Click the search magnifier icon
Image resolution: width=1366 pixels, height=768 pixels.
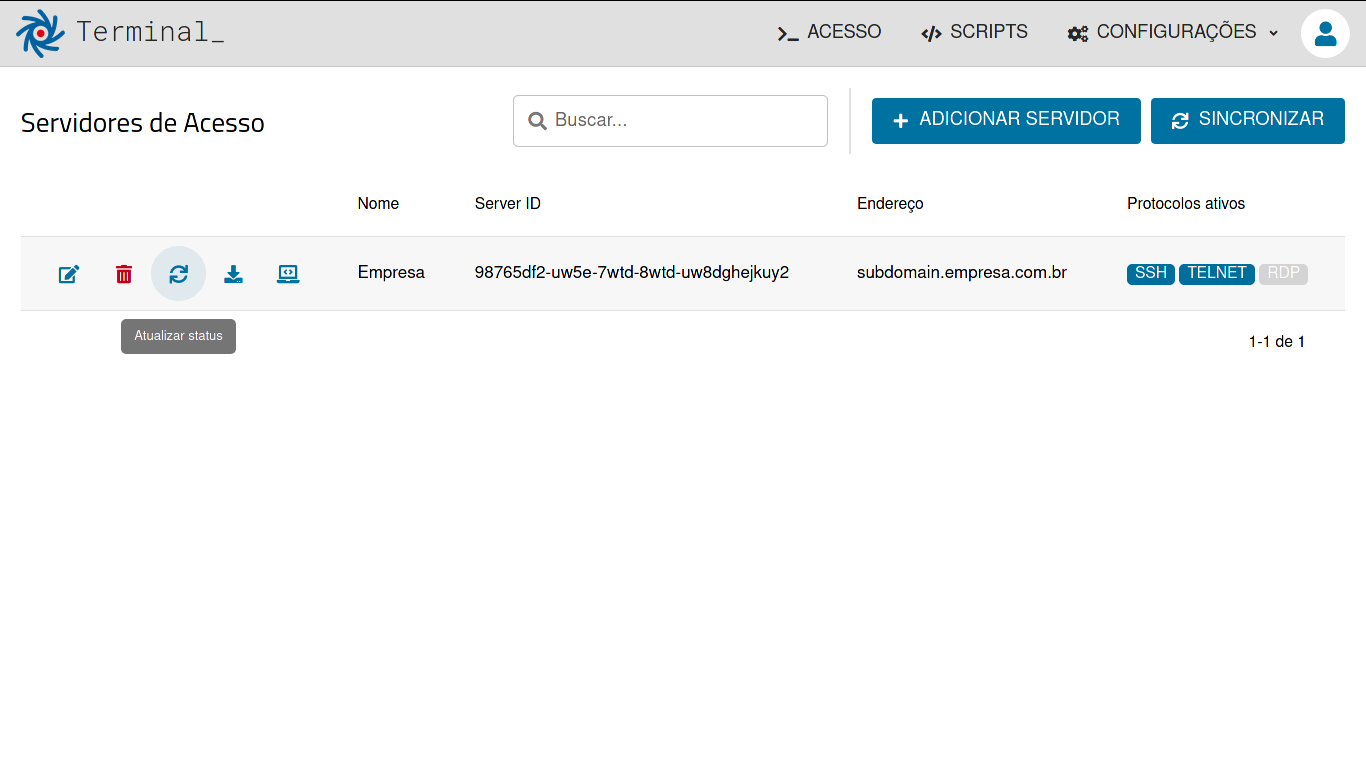(x=537, y=121)
